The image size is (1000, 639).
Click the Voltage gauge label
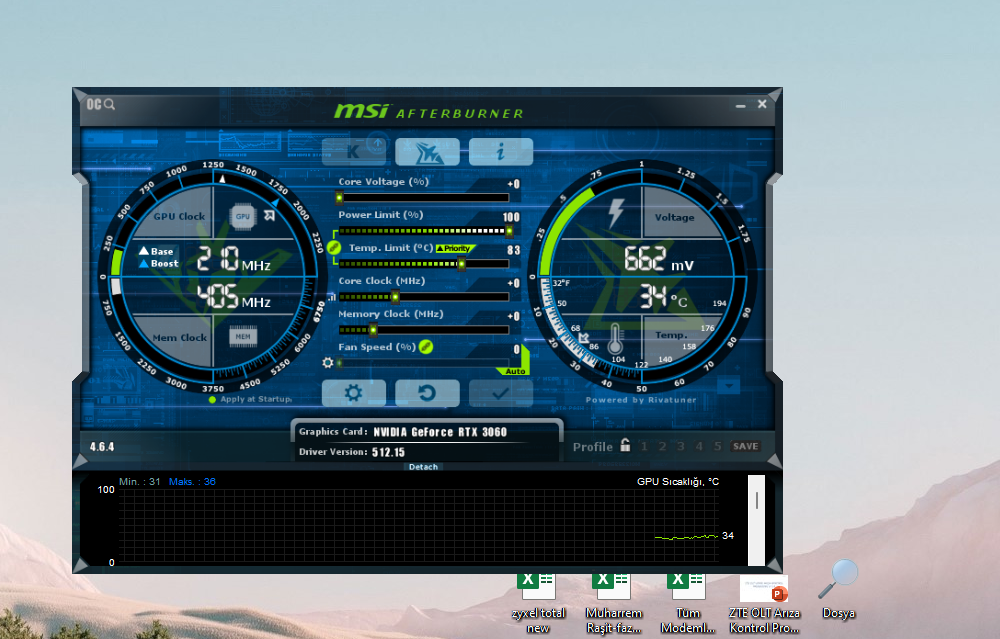point(674,217)
